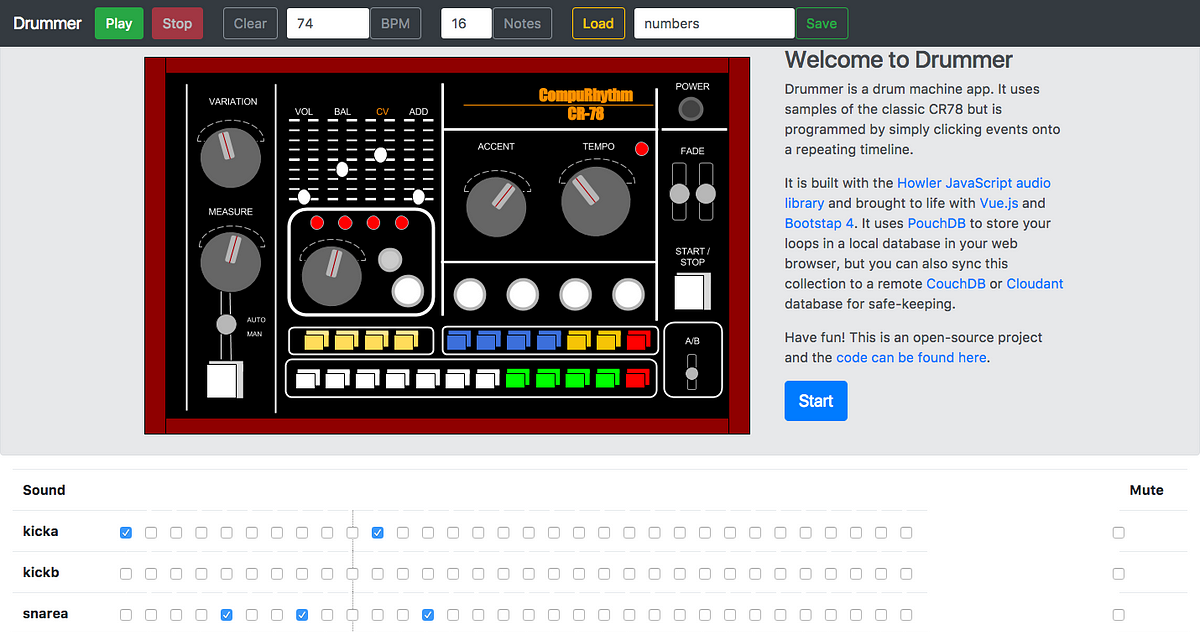Visit the CouchDB link
This screenshot has width=1200, height=632.
(x=955, y=284)
